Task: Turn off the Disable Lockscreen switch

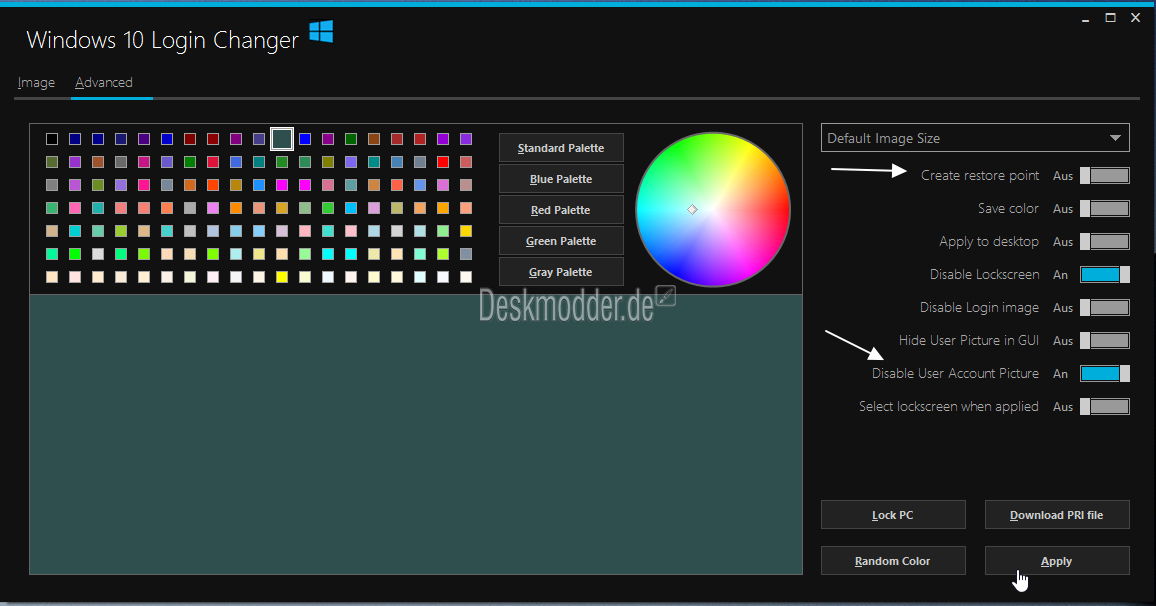Action: (1104, 274)
